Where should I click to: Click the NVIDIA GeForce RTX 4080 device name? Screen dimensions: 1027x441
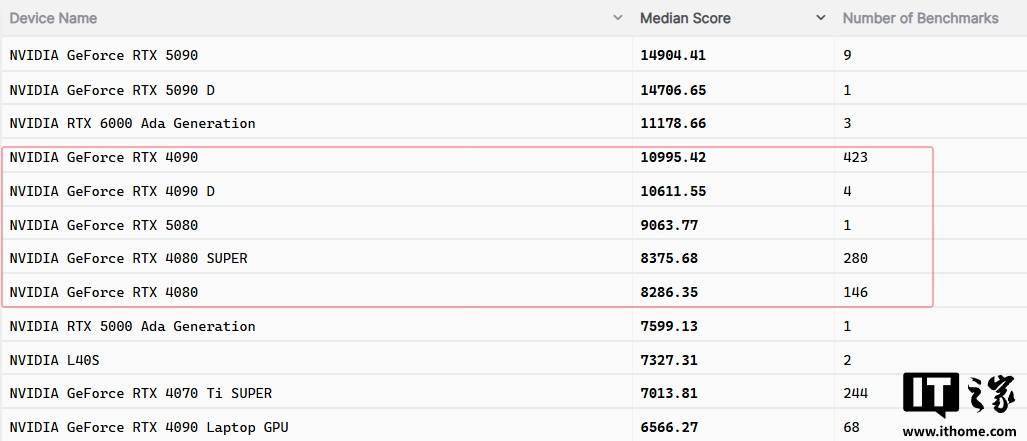[103, 292]
